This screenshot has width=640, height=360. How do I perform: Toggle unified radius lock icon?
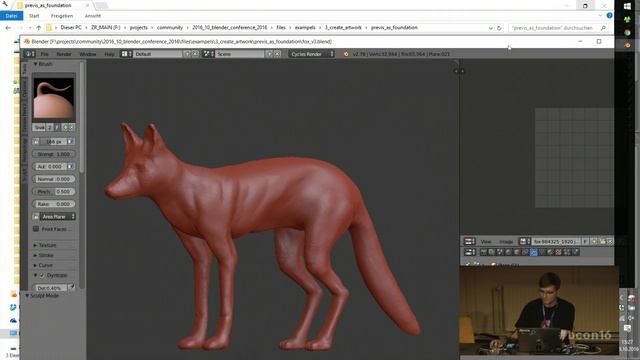tap(36, 142)
